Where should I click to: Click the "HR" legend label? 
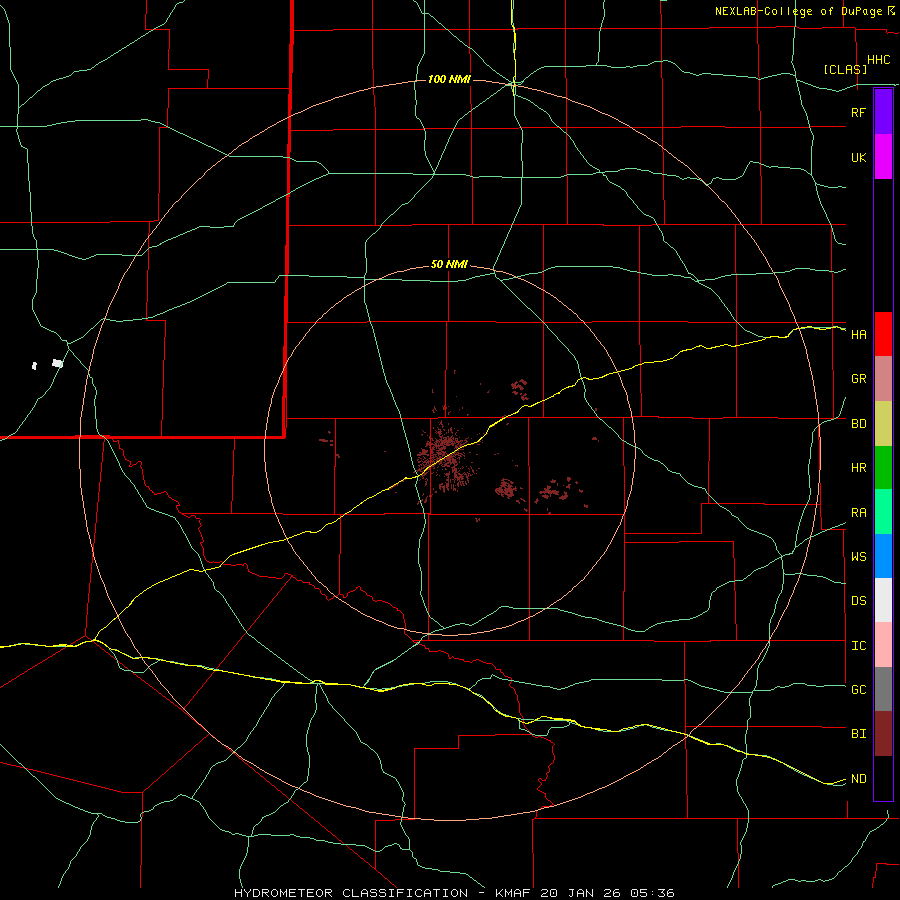click(858, 468)
